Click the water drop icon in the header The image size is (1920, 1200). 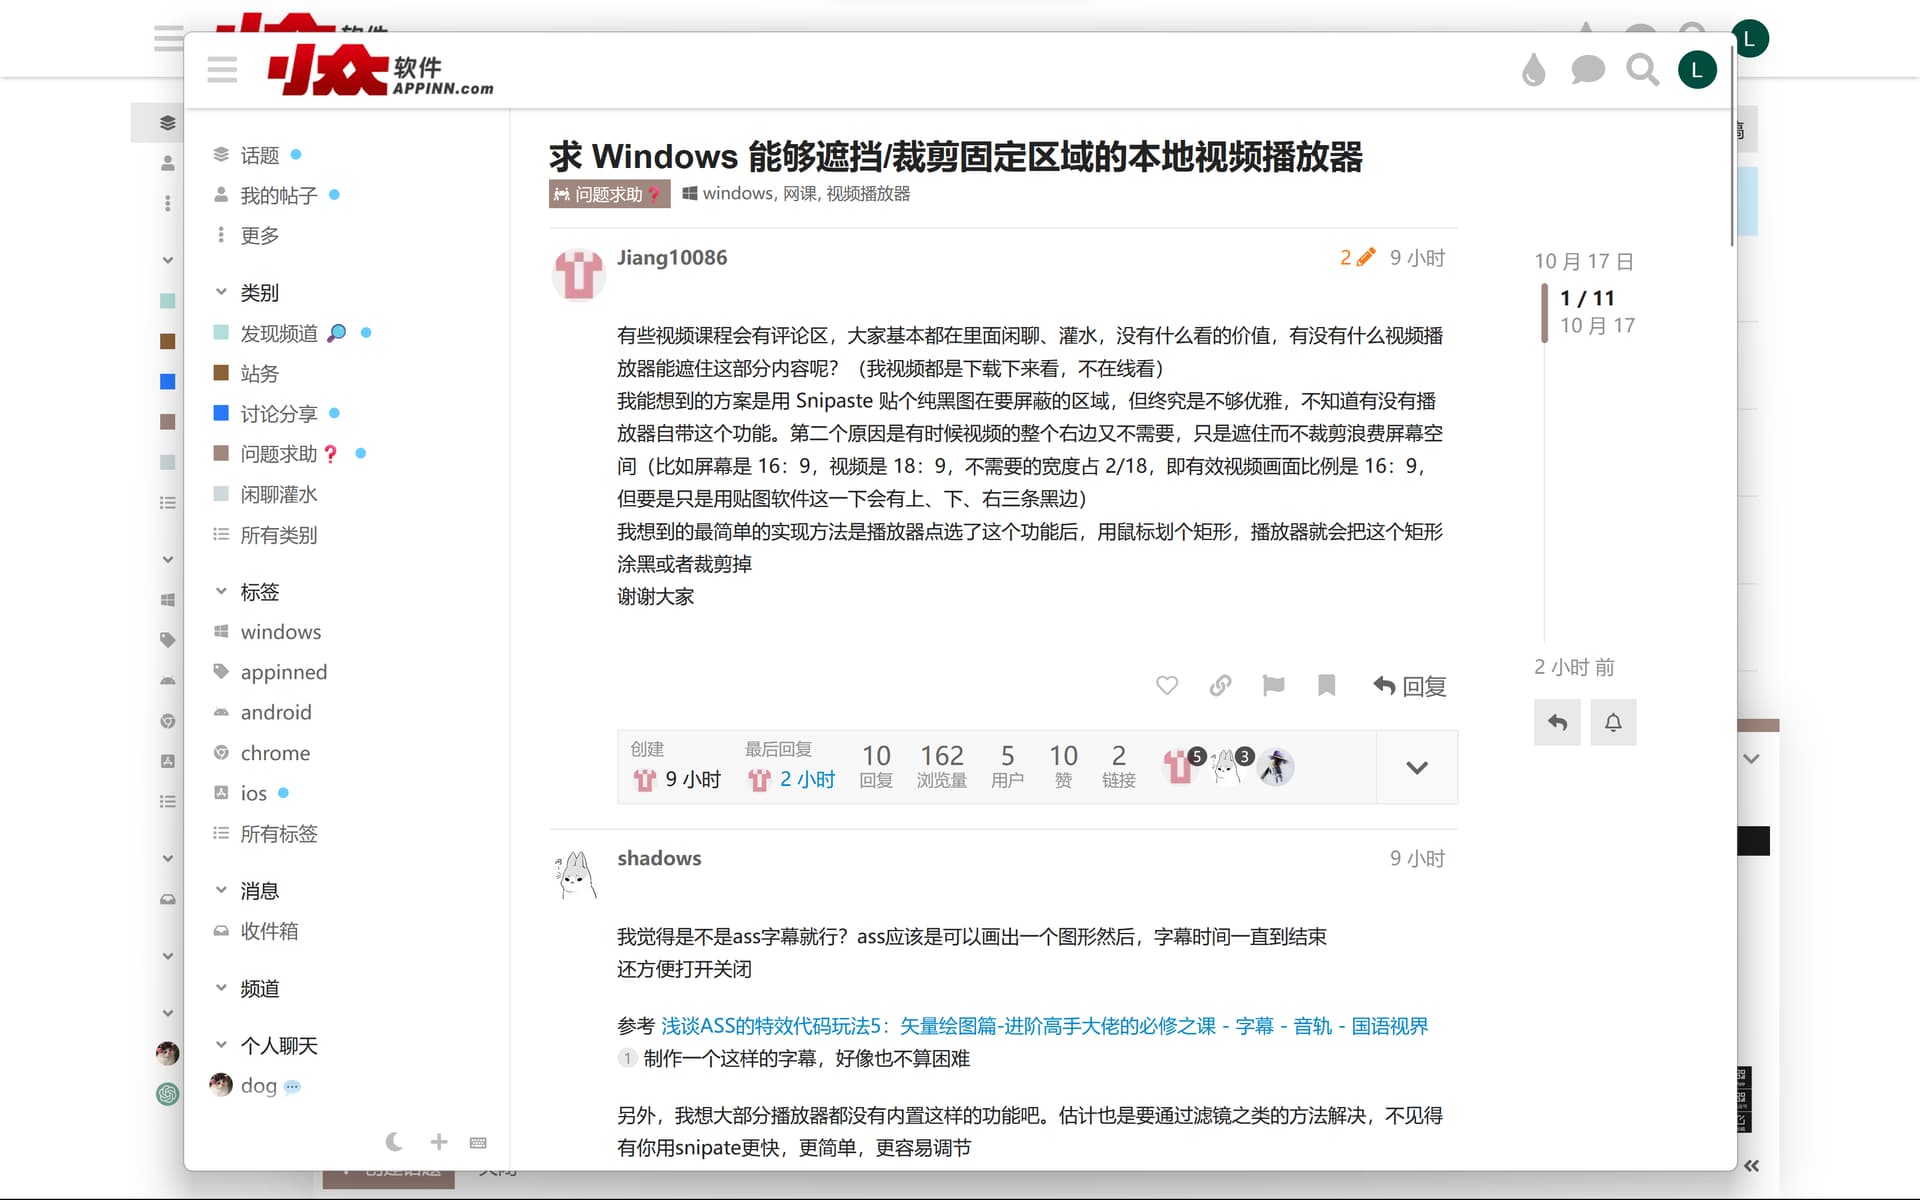coord(1533,70)
